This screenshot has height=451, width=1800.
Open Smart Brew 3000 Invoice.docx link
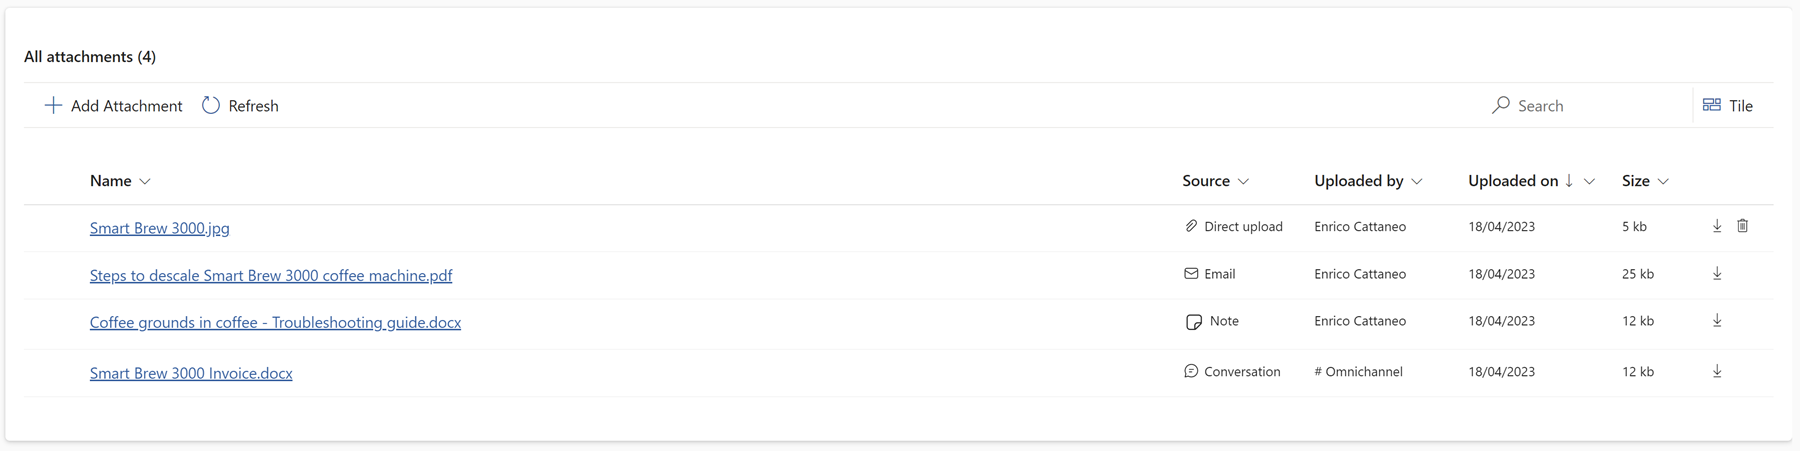click(191, 373)
